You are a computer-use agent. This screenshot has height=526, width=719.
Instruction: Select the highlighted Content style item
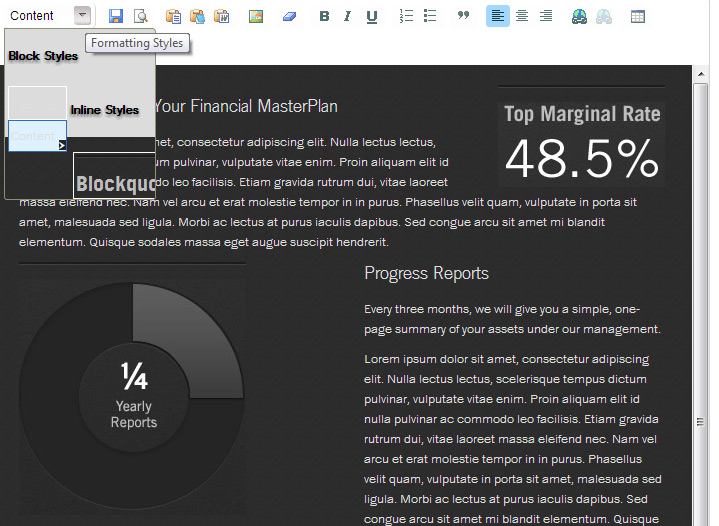(36, 135)
